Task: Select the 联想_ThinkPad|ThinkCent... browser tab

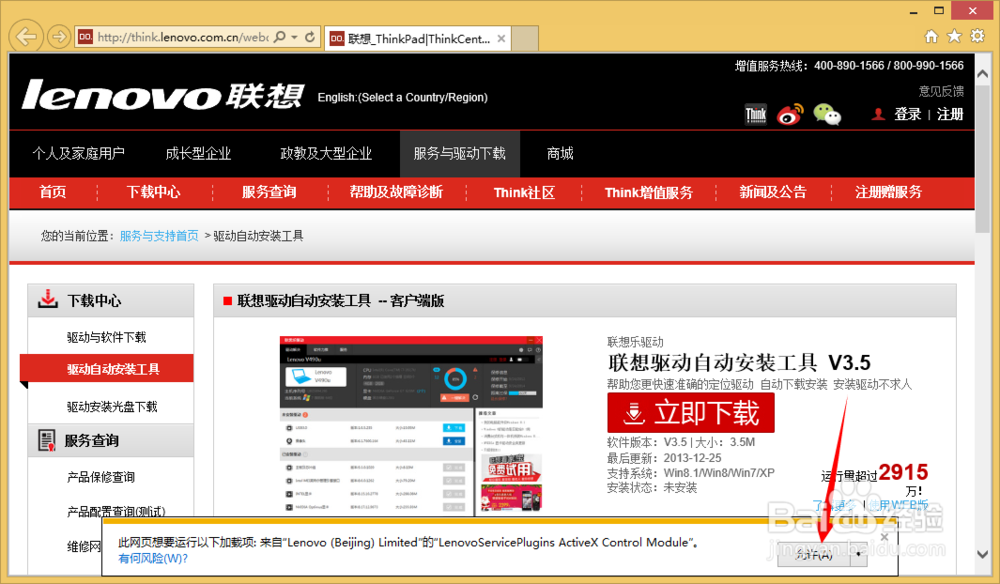Action: 418,38
